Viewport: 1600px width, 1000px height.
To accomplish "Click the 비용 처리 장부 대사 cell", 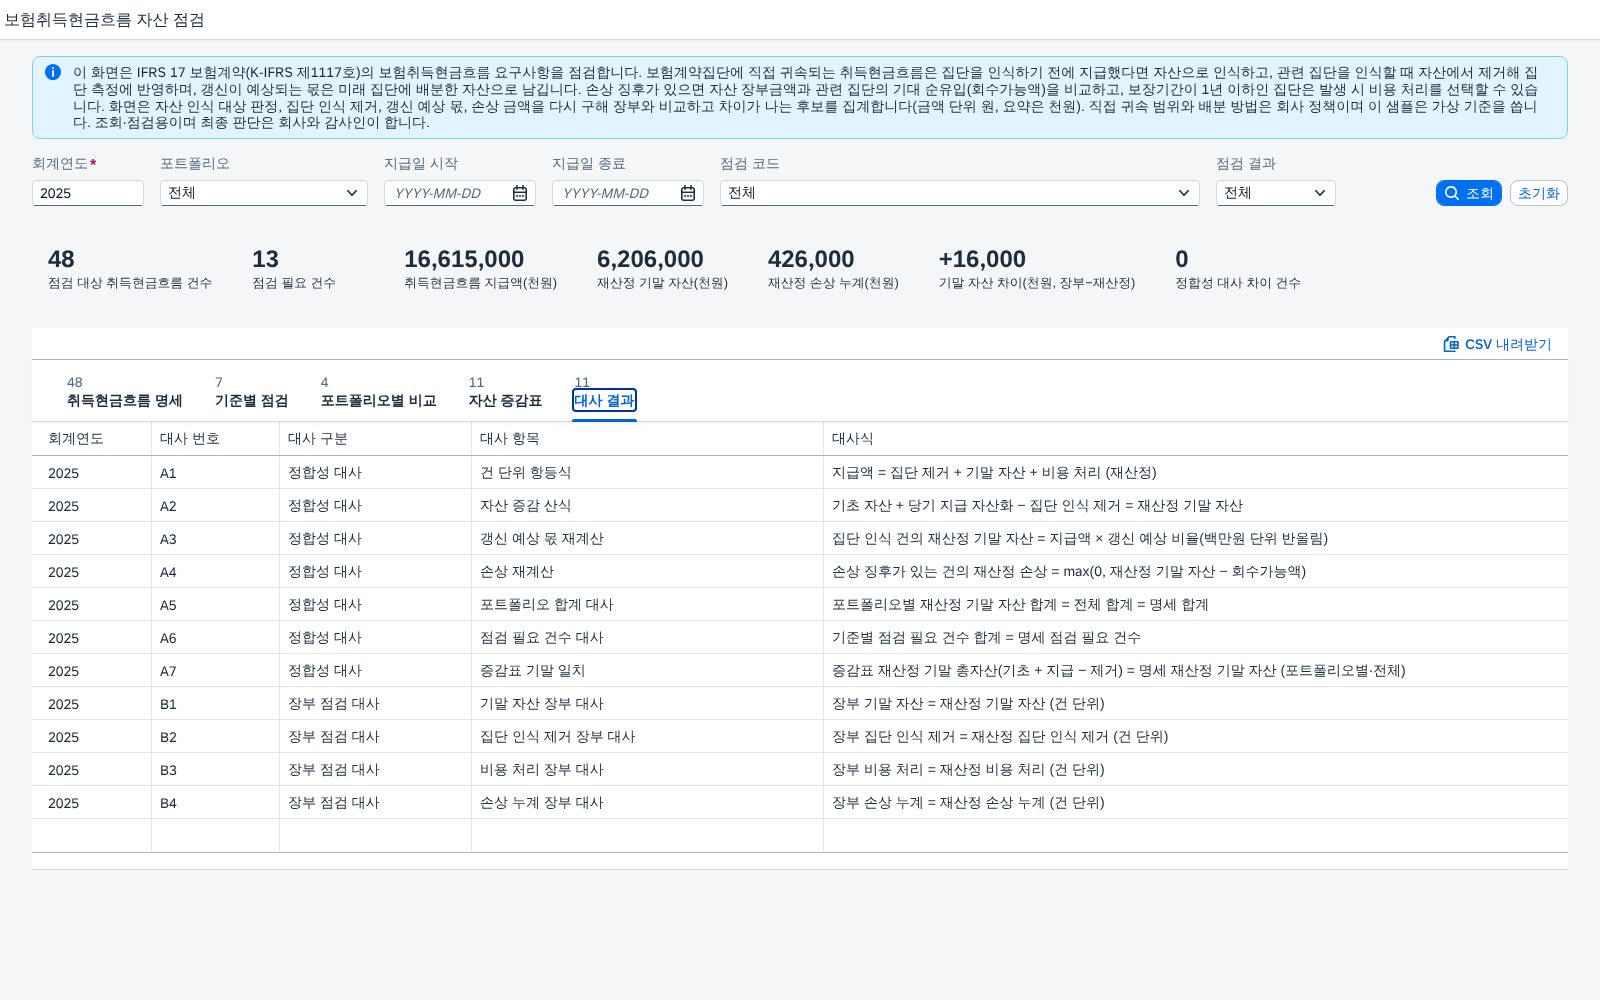I will click(x=648, y=770).
